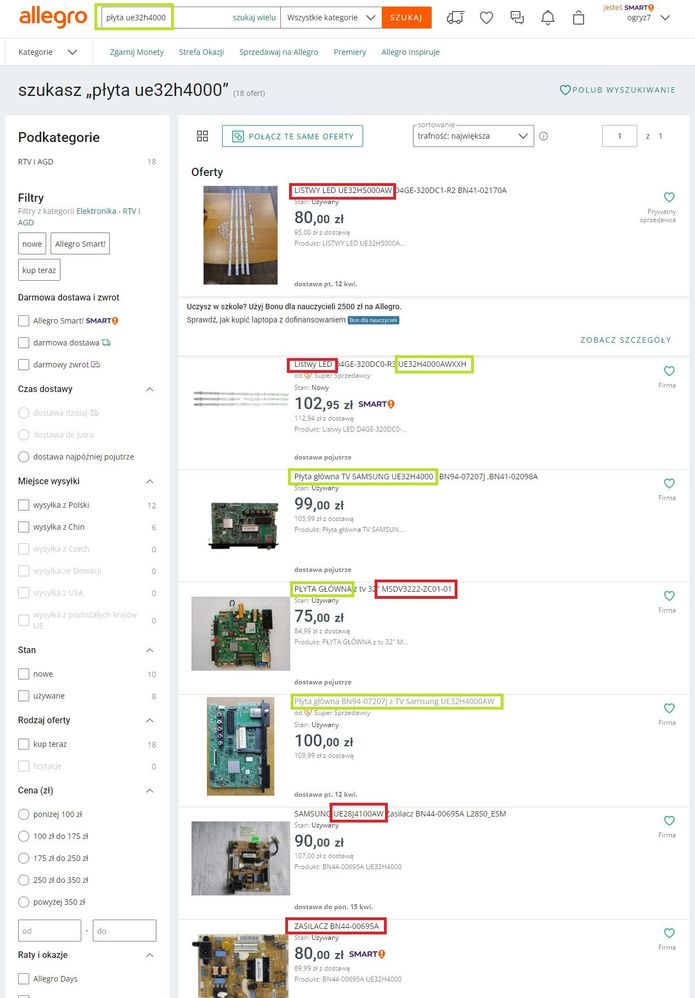The width and height of the screenshot is (695, 998).
Task: Favorite the 102,95 zł Listwy LED offer
Action: [669, 370]
